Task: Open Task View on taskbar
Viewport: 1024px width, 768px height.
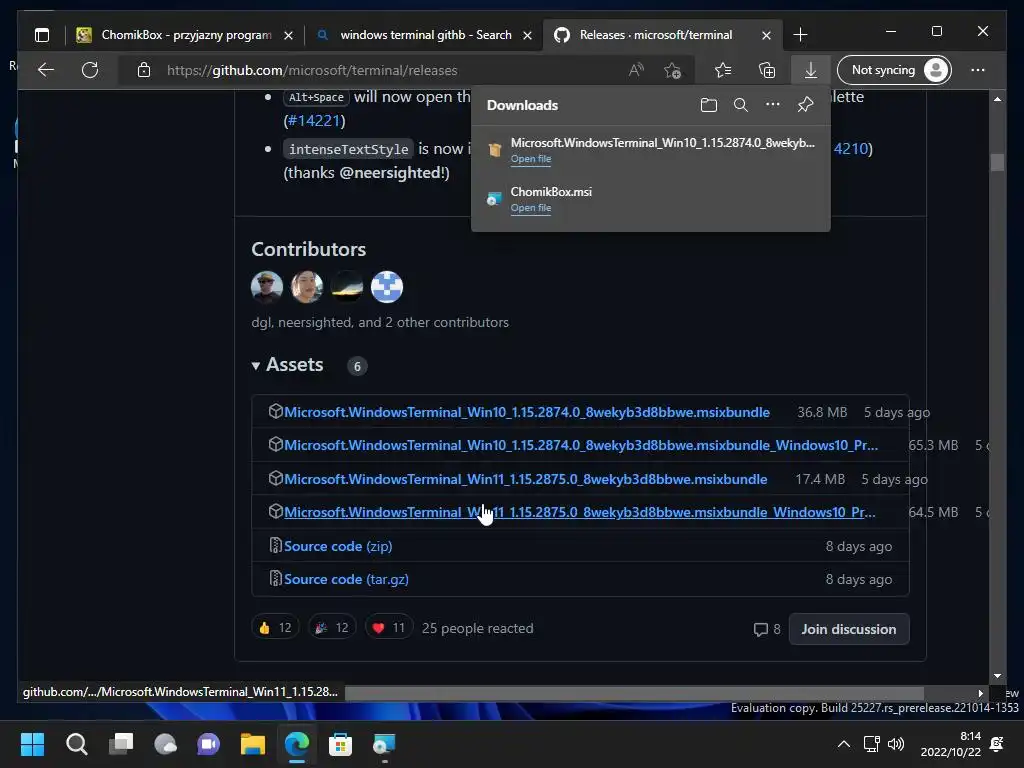Action: coord(121,744)
